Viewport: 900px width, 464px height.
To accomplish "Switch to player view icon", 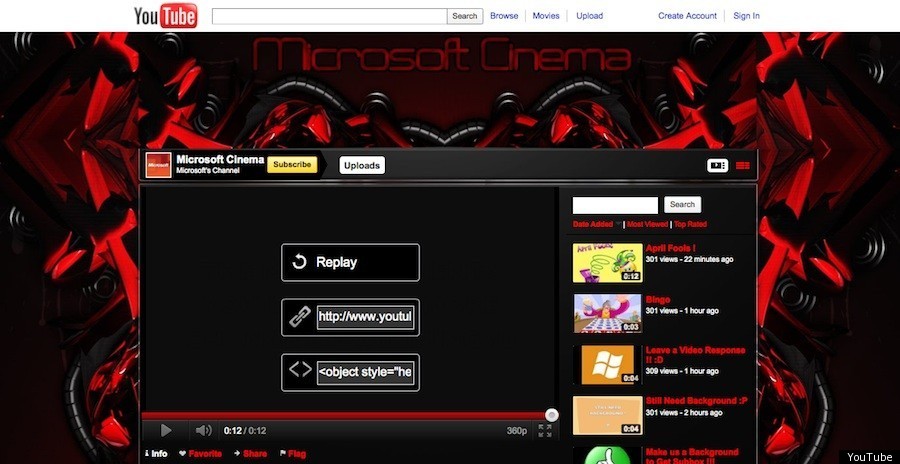I will (x=717, y=165).
